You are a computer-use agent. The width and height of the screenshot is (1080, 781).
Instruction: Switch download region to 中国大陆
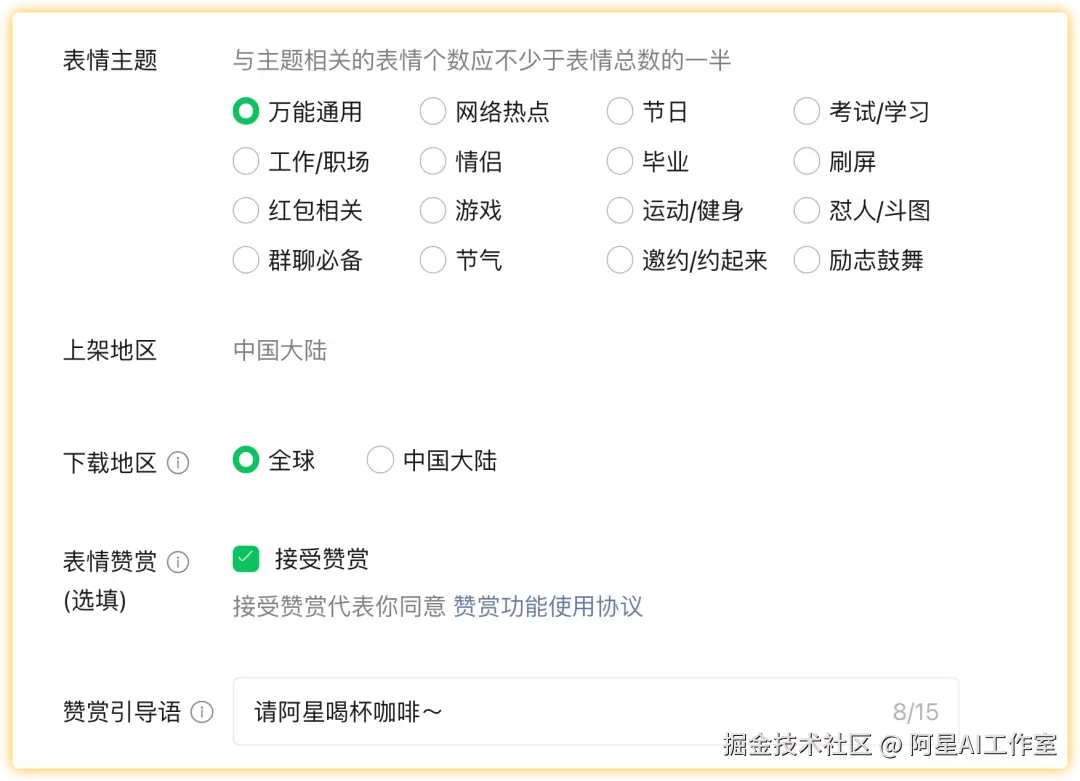click(380, 461)
